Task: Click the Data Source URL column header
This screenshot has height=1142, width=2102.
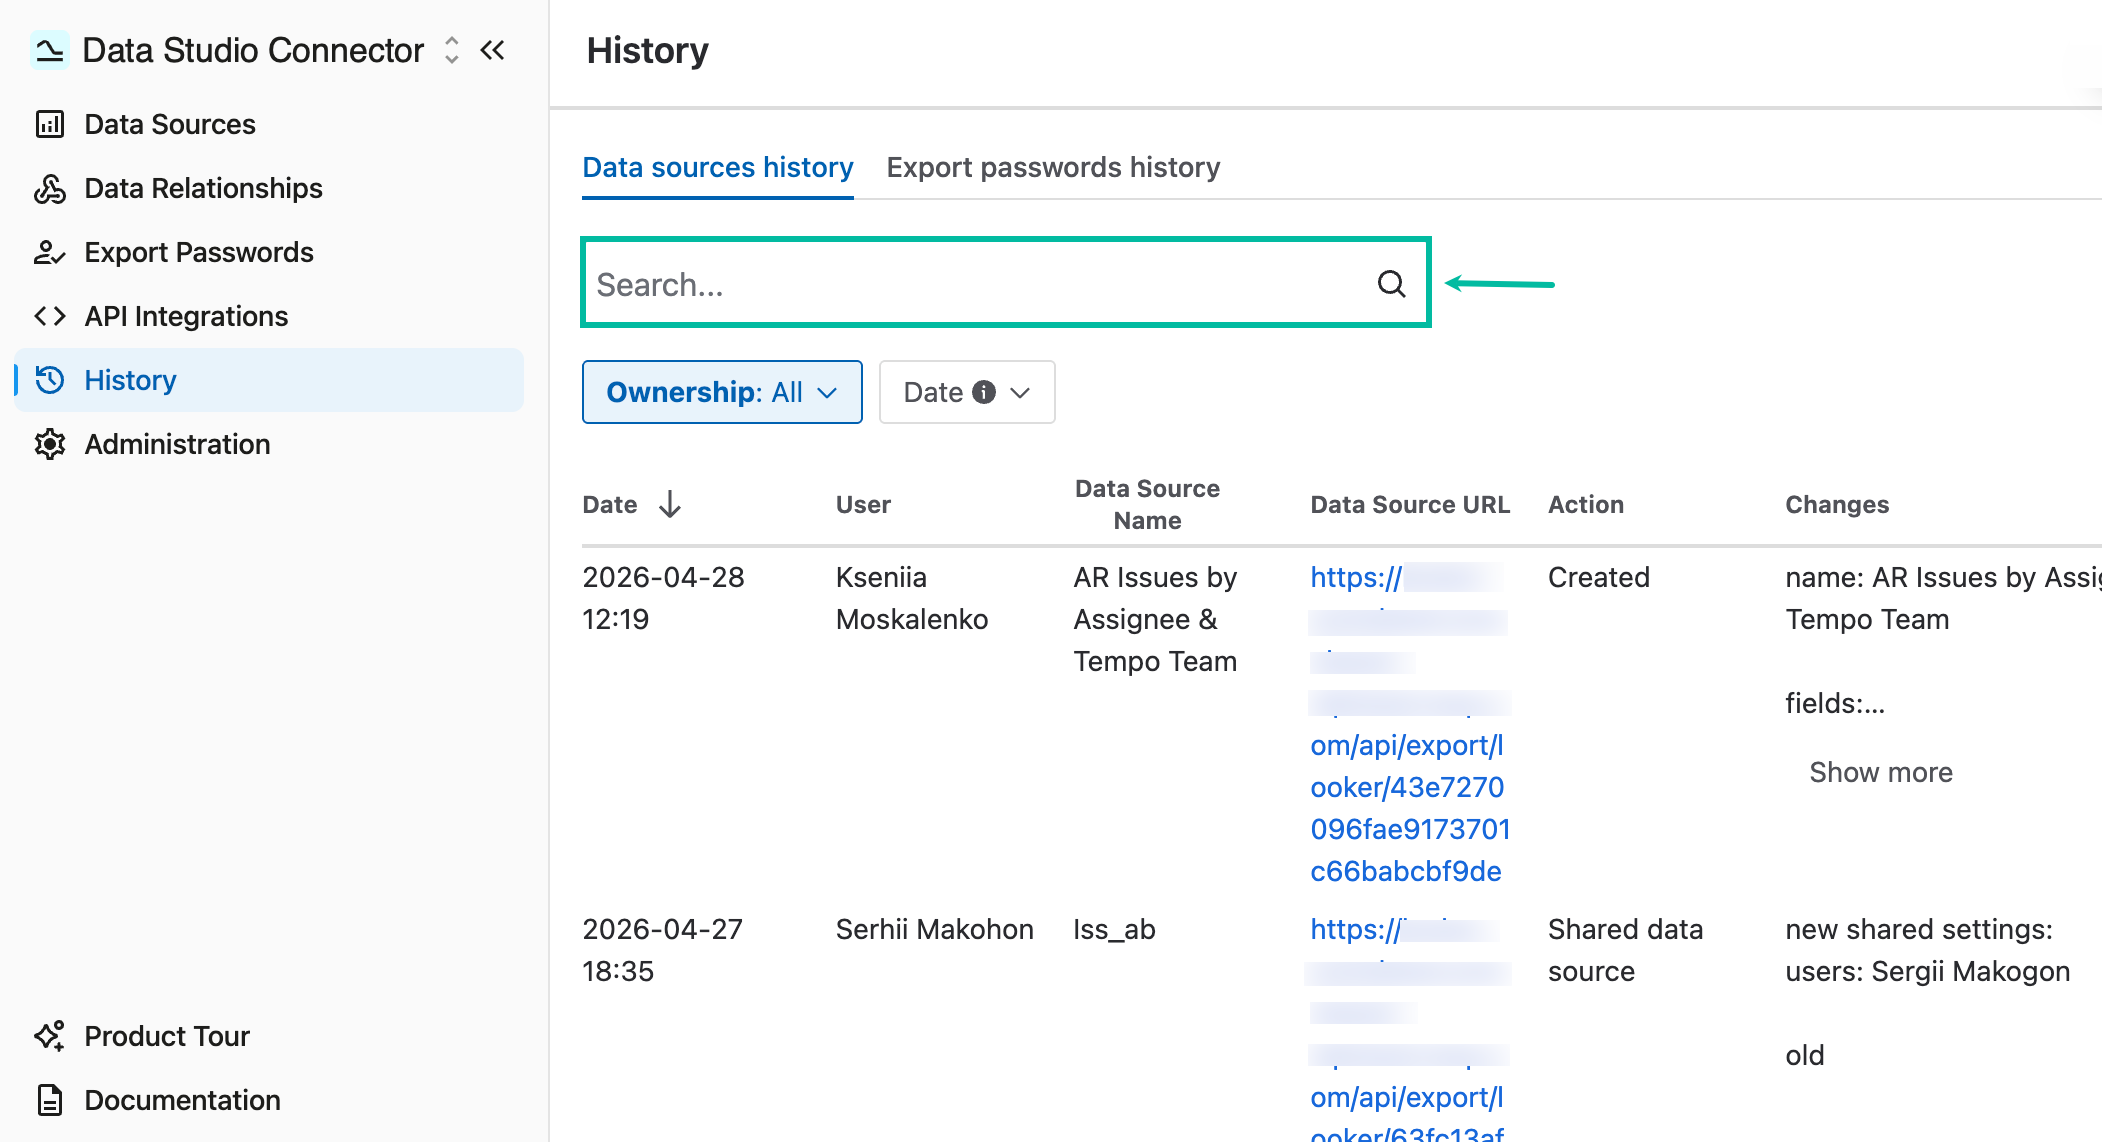Action: point(1409,504)
